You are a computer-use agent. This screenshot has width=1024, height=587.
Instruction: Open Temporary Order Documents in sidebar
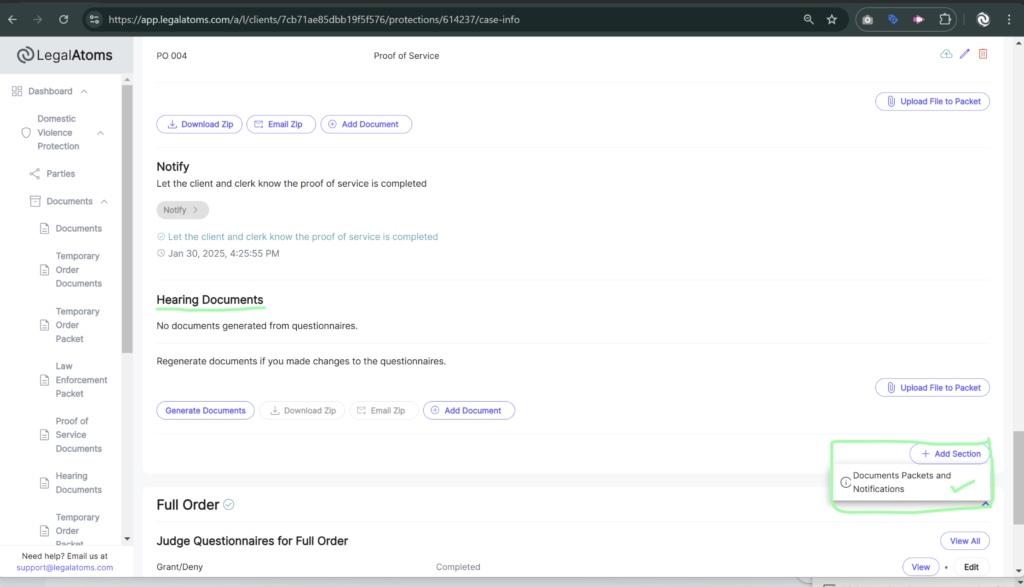pos(78,270)
